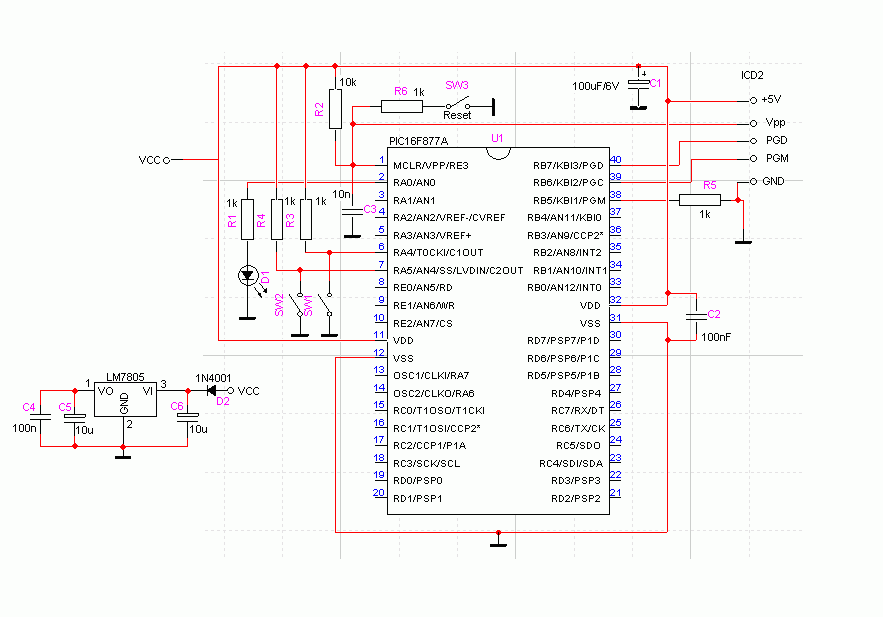Click the R4 resistor label
The width and height of the screenshot is (883, 617).
coord(261,220)
